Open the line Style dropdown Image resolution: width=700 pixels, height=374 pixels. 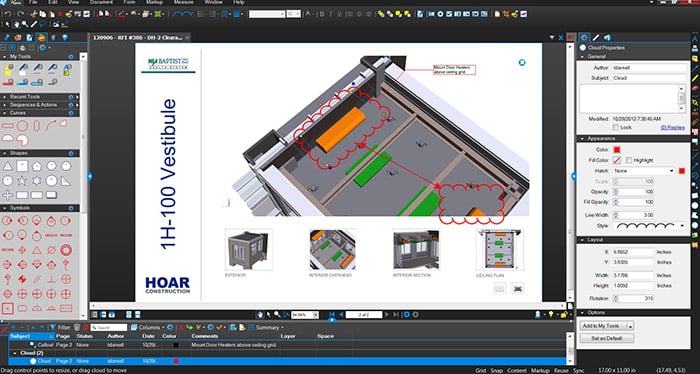649,226
